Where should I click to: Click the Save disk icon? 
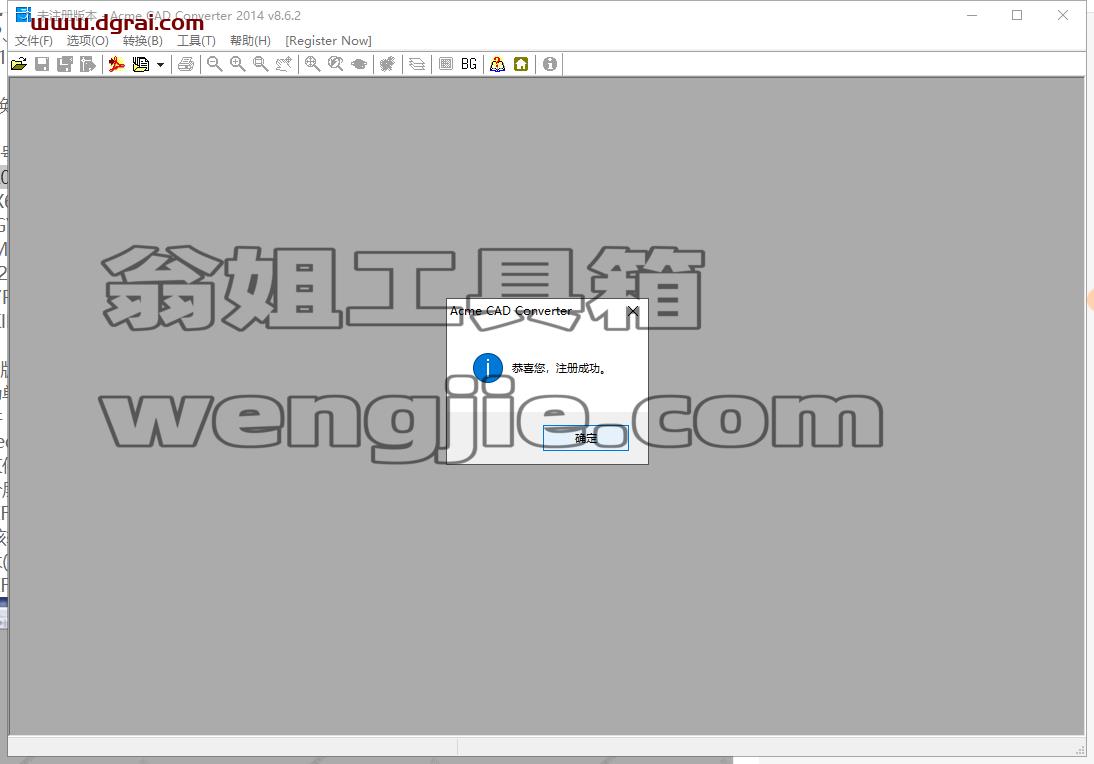[42, 64]
